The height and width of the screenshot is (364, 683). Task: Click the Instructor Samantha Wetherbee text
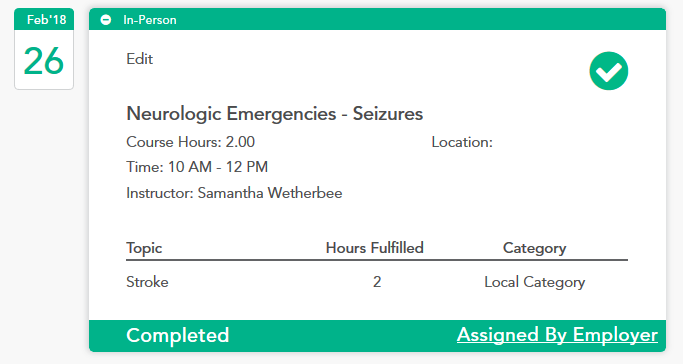tap(234, 193)
